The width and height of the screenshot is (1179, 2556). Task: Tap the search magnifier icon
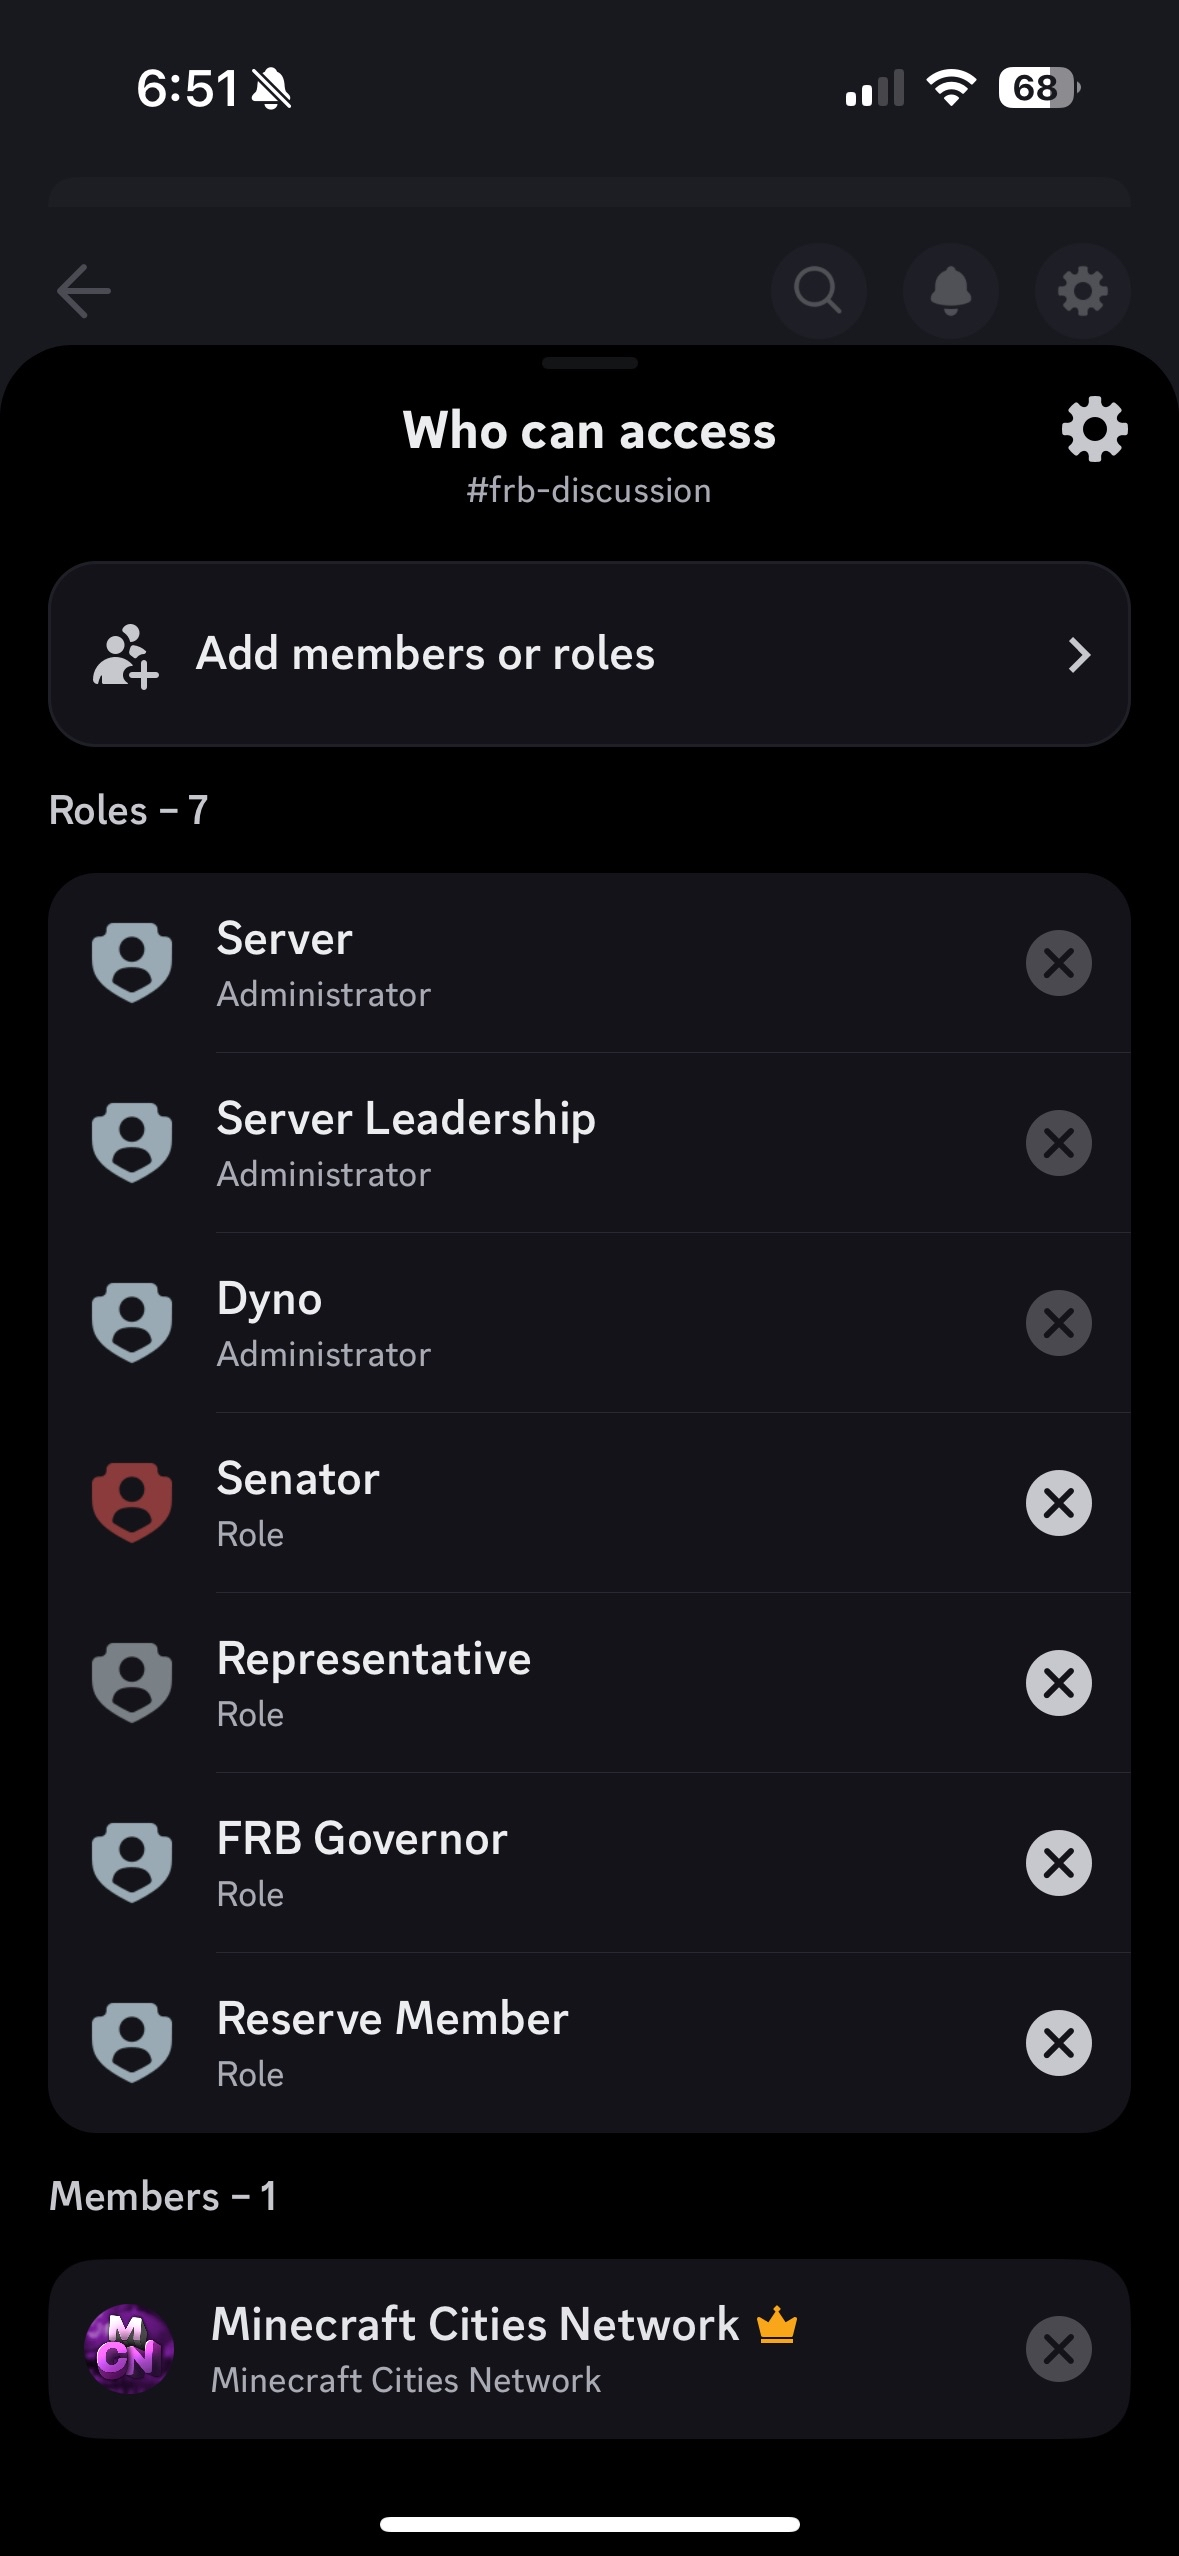pyautogui.click(x=818, y=291)
